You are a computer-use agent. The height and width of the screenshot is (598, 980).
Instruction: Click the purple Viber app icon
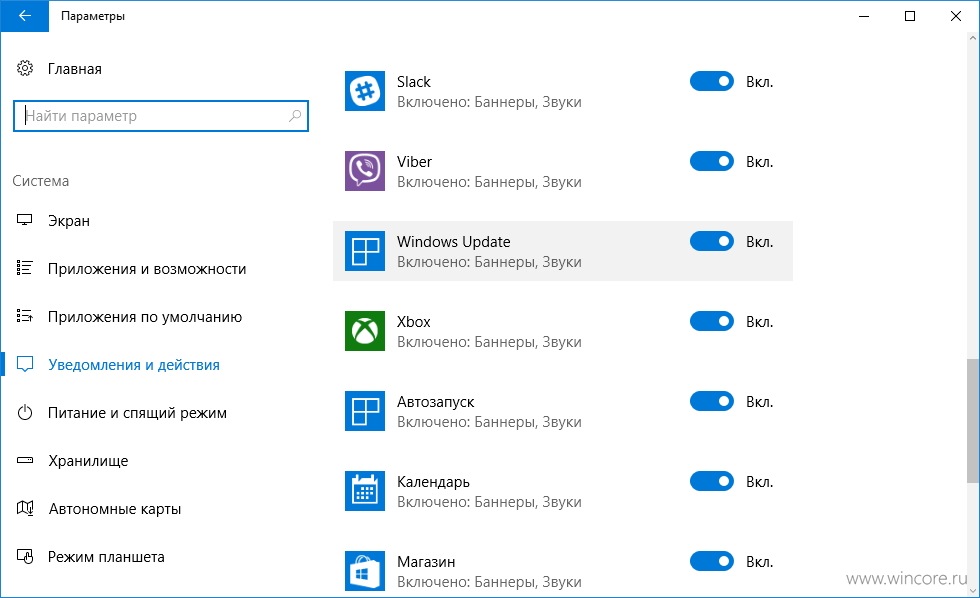click(364, 171)
